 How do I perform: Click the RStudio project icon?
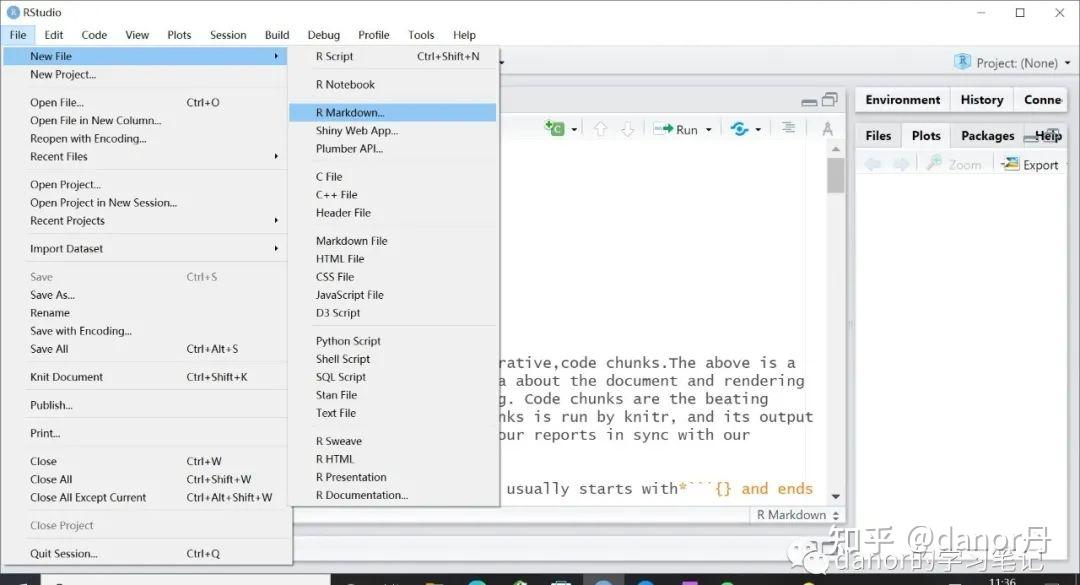pos(961,62)
